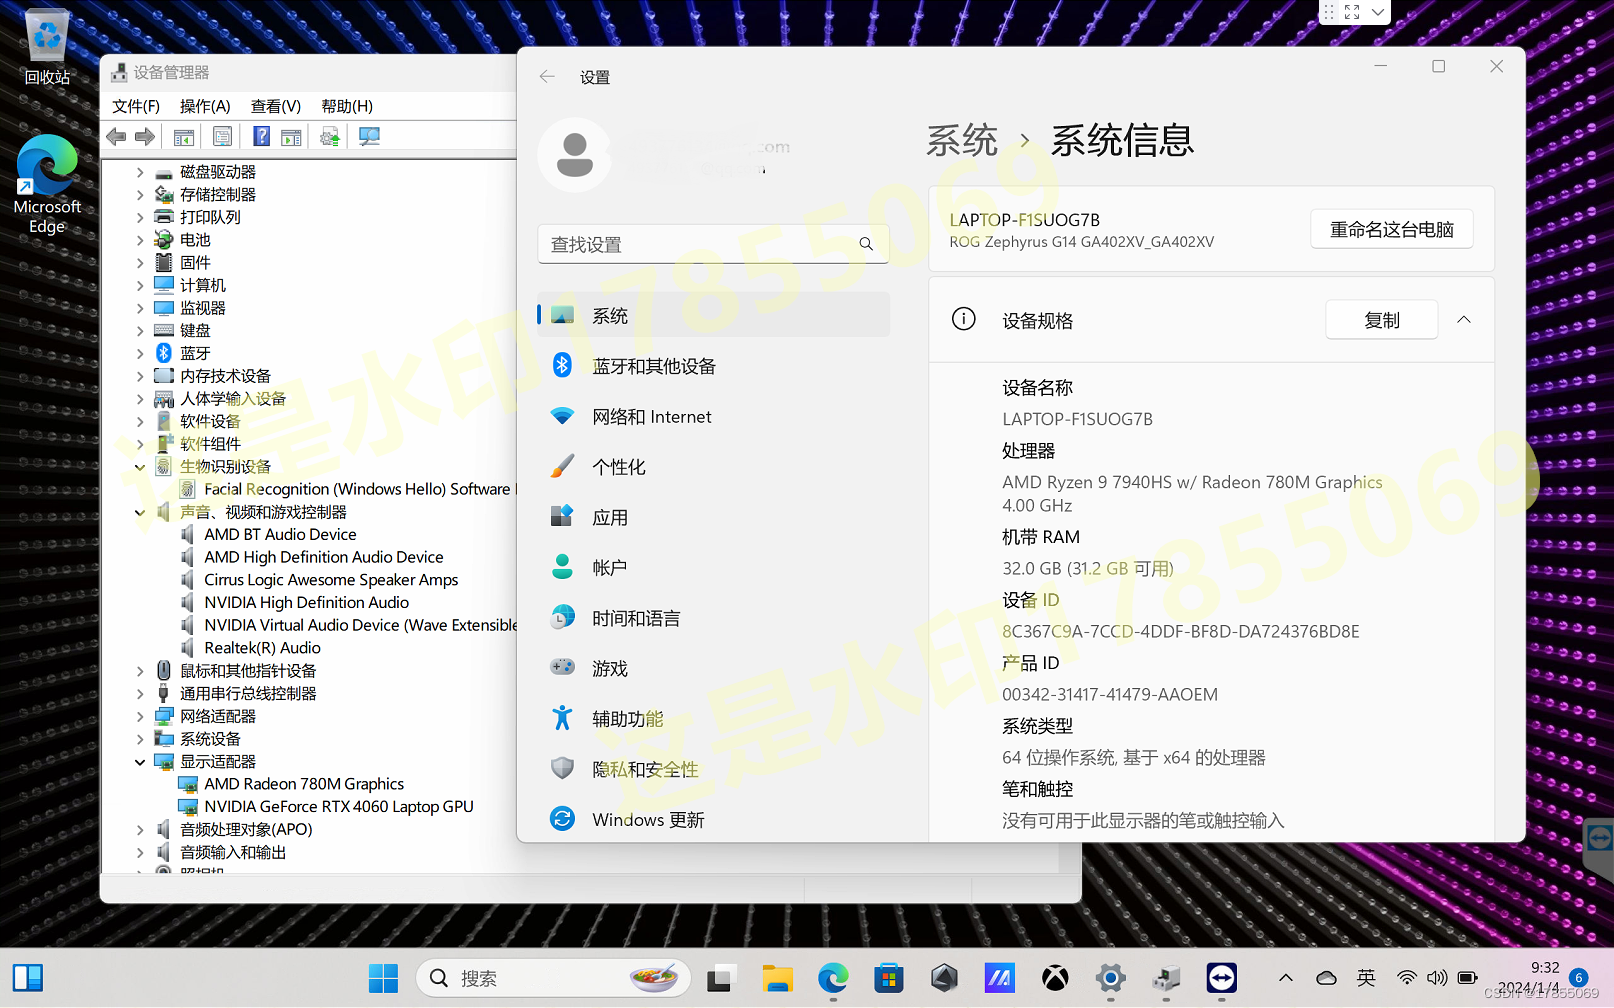
Task: Open Microsoft Store from the taskbar
Action: (888, 978)
